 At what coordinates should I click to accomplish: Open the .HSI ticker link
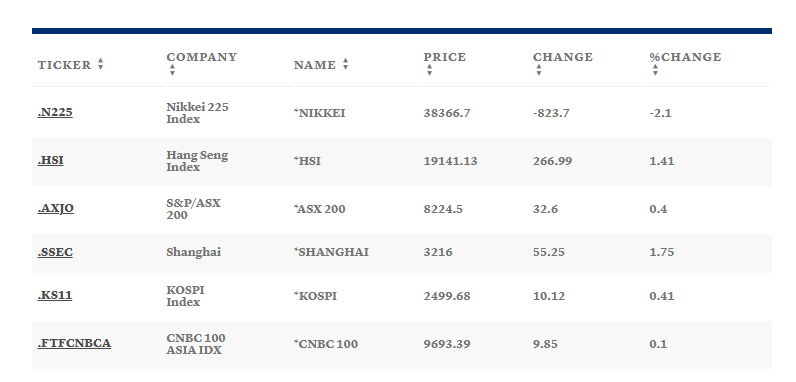click(x=50, y=161)
